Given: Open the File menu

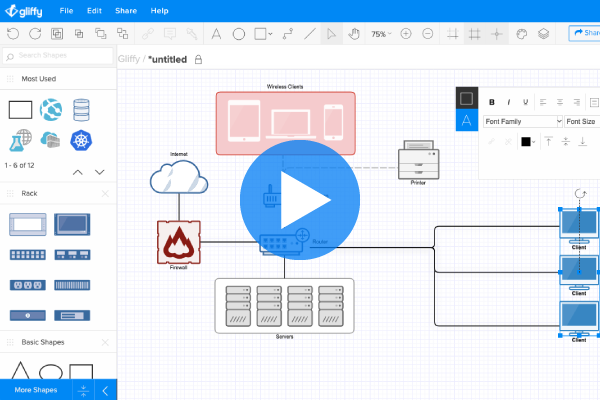Looking at the screenshot, I should pos(64,10).
